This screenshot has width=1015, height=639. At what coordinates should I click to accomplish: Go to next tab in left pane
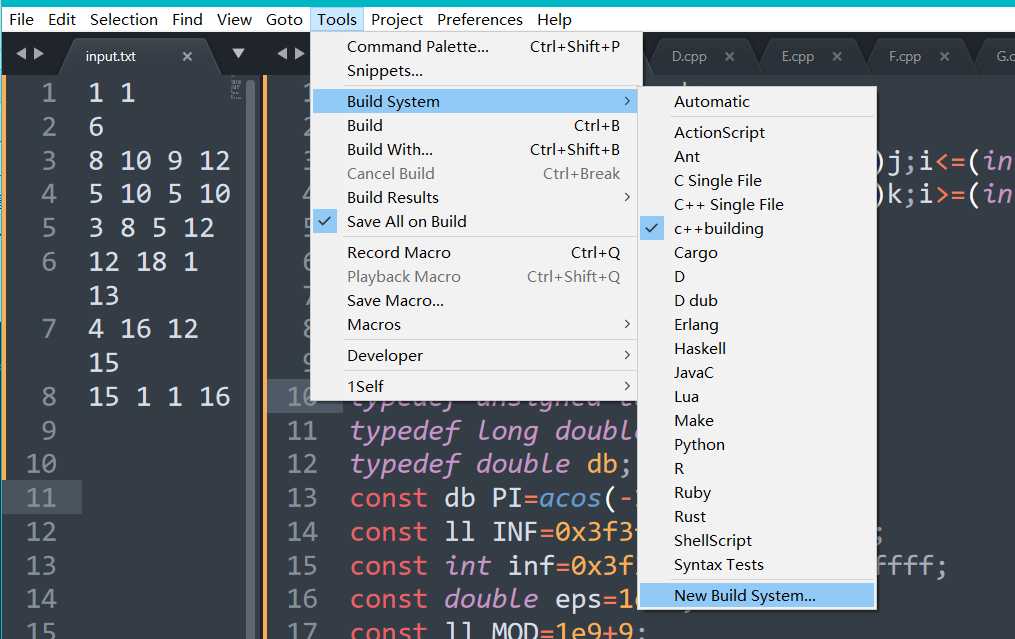coord(39,53)
